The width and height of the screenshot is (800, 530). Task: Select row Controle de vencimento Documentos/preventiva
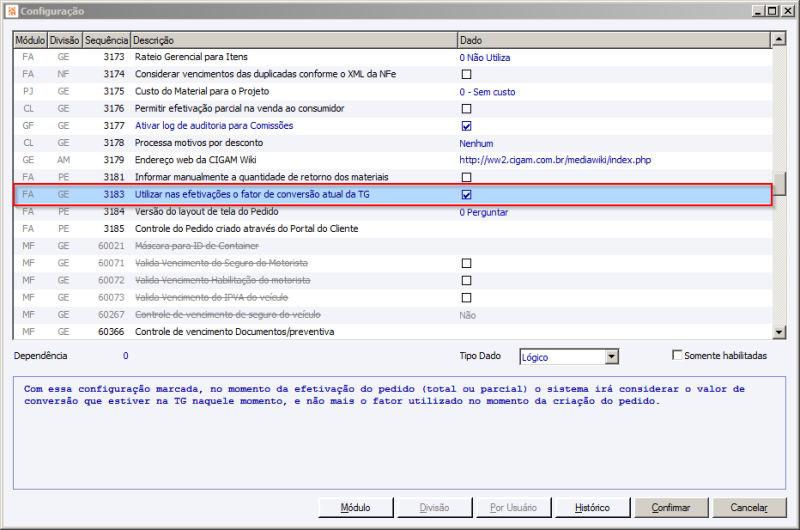[392, 332]
